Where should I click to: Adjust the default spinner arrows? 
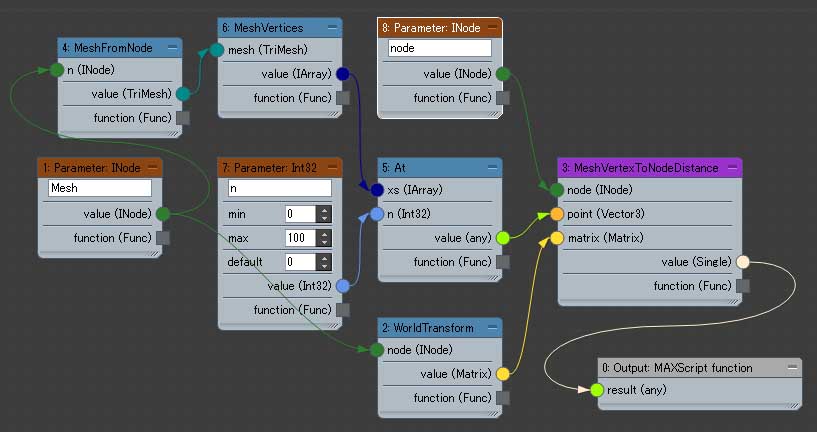click(x=324, y=262)
